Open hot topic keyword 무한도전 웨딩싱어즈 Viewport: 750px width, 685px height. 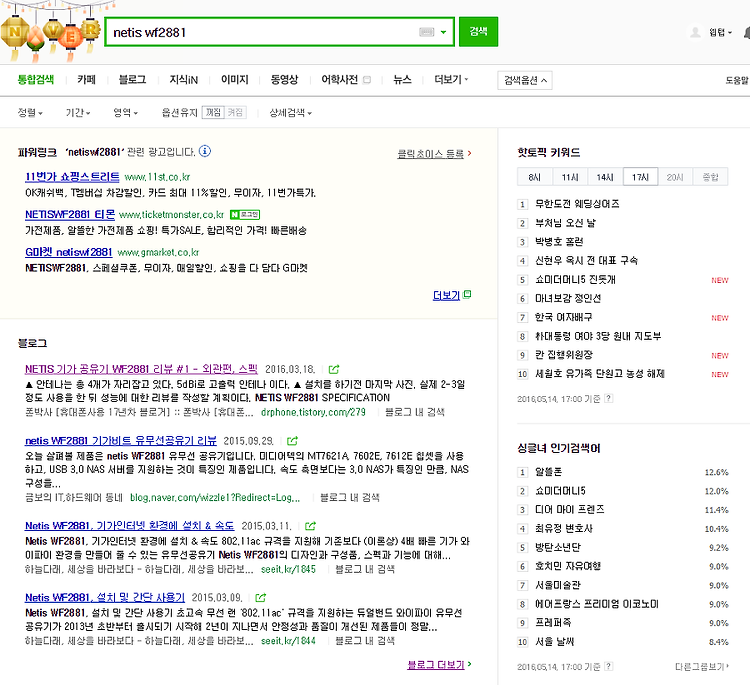pos(577,204)
